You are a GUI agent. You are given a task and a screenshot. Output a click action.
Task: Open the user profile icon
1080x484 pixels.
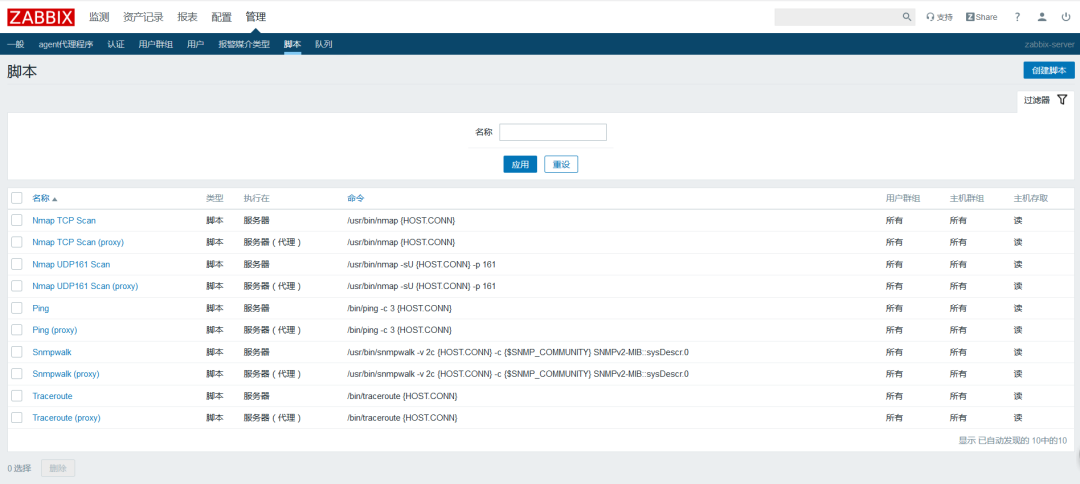point(1042,17)
